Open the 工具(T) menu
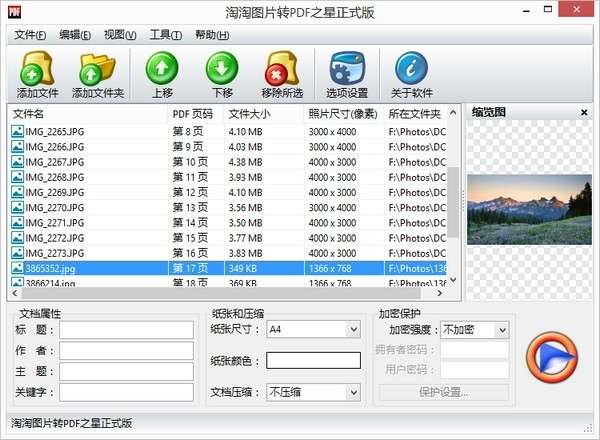 (166, 35)
